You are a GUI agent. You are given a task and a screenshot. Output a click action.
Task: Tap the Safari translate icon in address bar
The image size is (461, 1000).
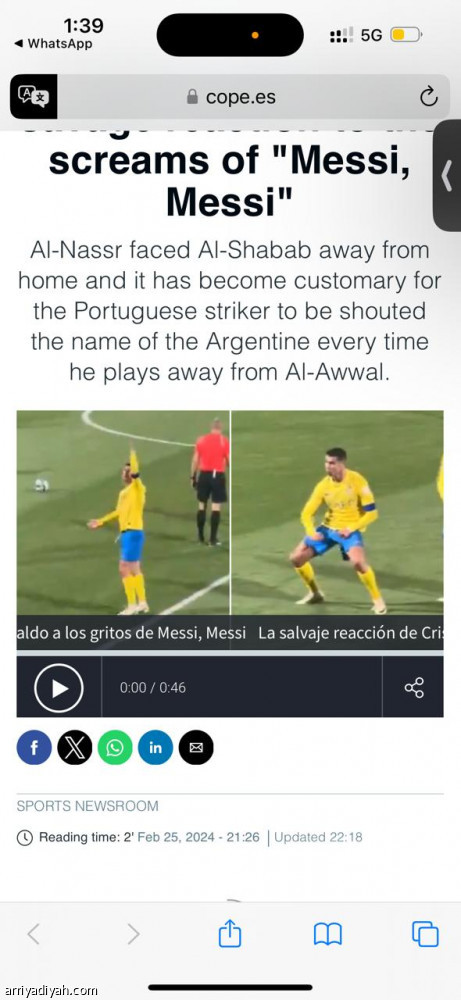[x=33, y=96]
